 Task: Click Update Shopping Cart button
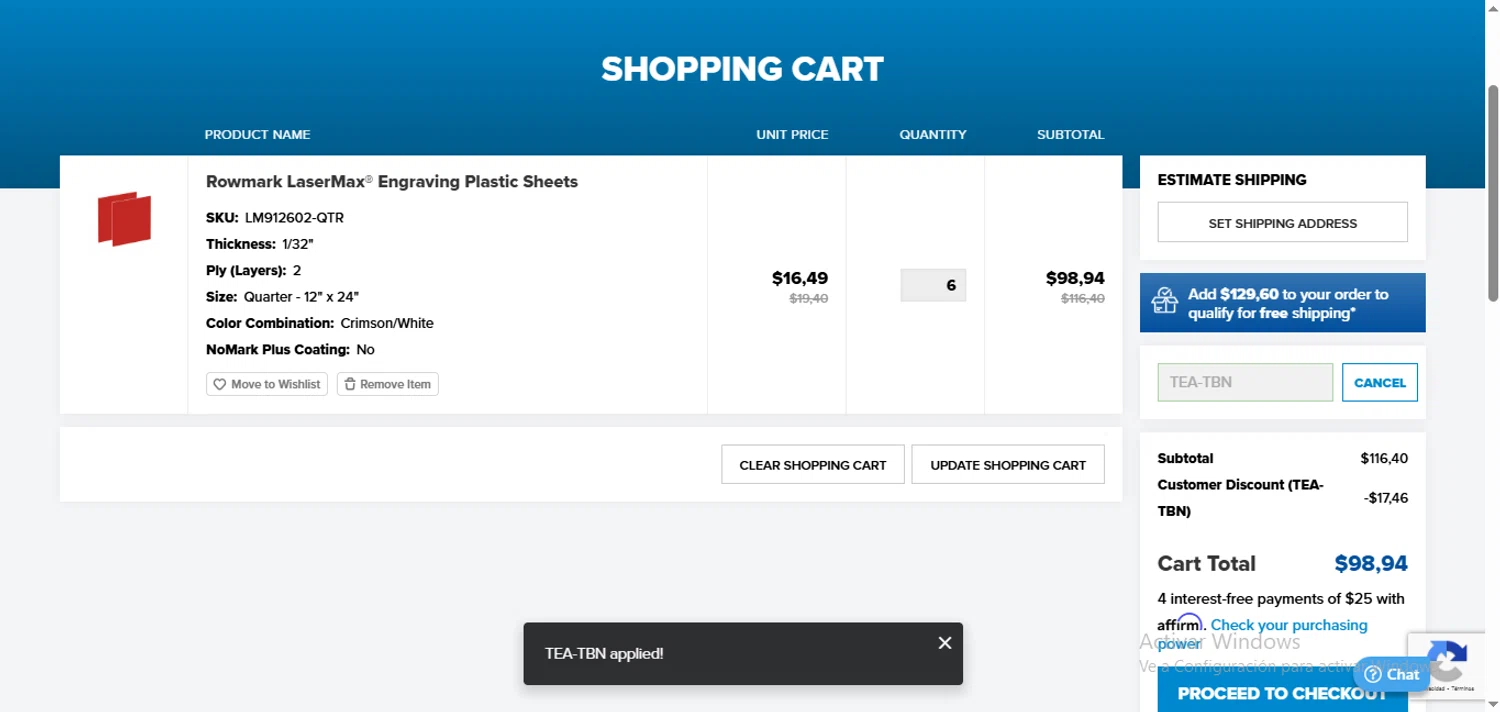coord(1008,464)
